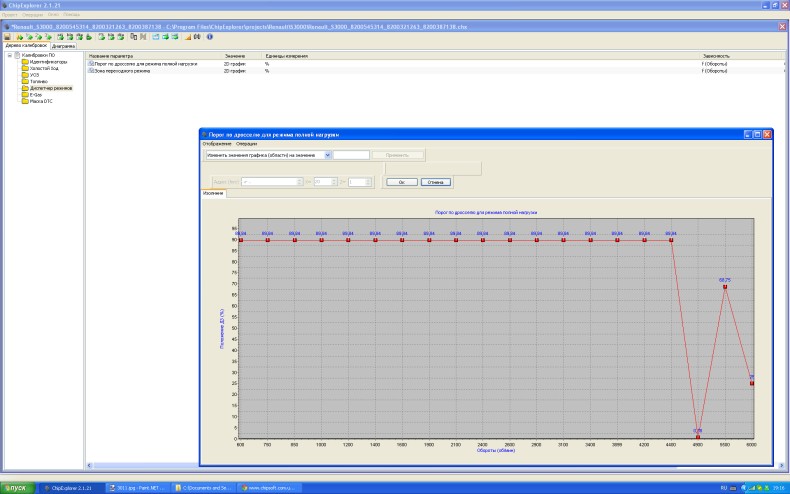Click the пуск Start button on taskbar
Image resolution: width=790 pixels, height=494 pixels.
point(19,487)
